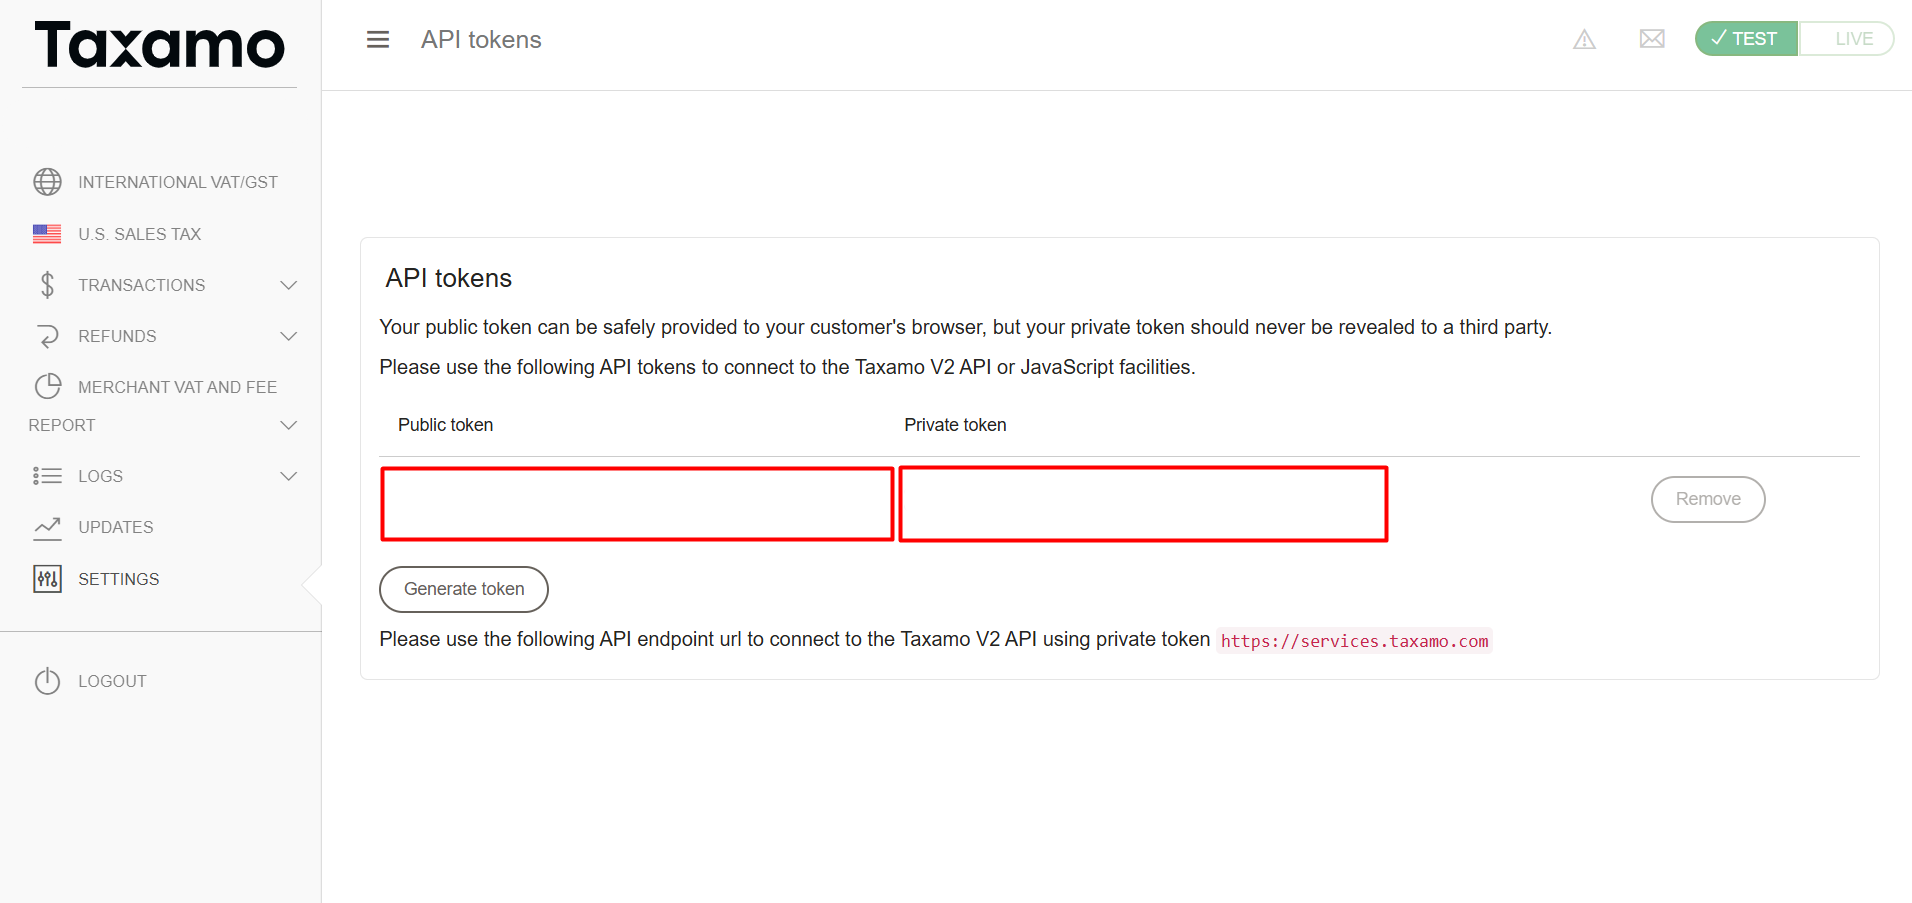This screenshot has height=903, width=1912.
Task: Open Transactions menu item
Action: (142, 285)
